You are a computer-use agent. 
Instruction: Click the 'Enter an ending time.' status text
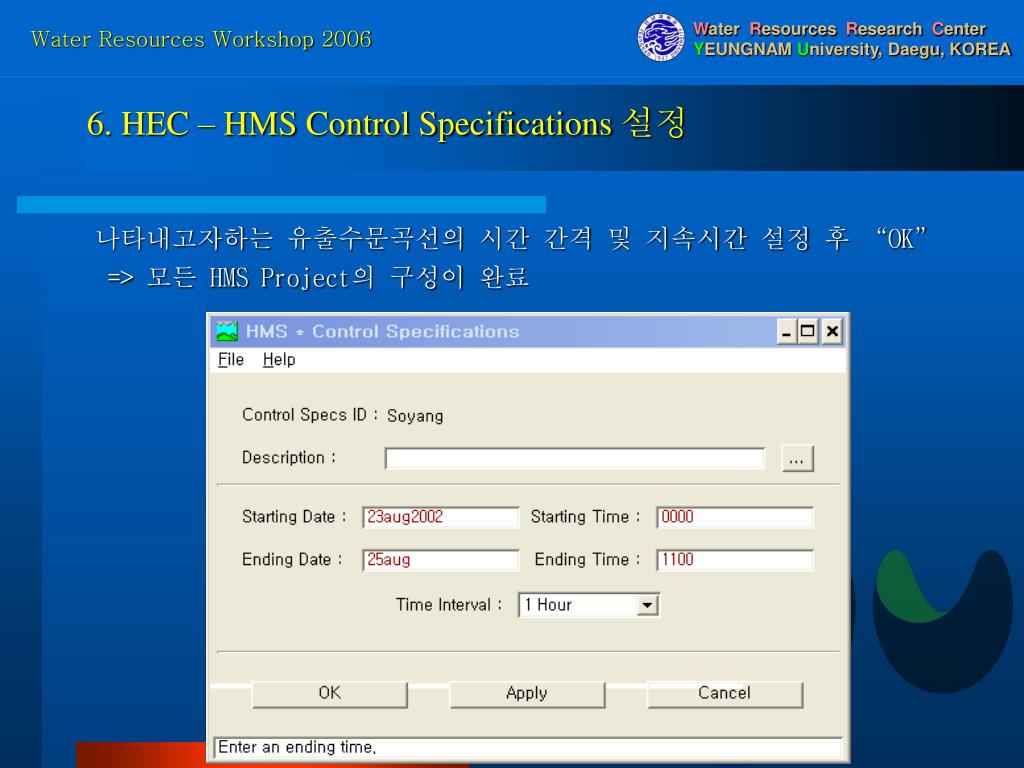pyautogui.click(x=297, y=747)
